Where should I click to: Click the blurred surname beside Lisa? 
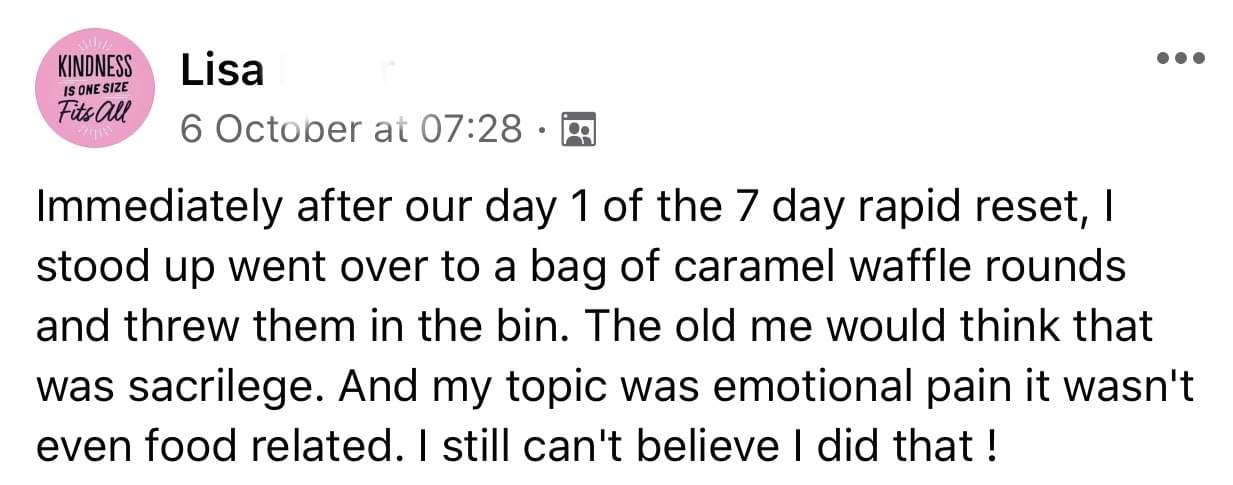tap(336, 71)
